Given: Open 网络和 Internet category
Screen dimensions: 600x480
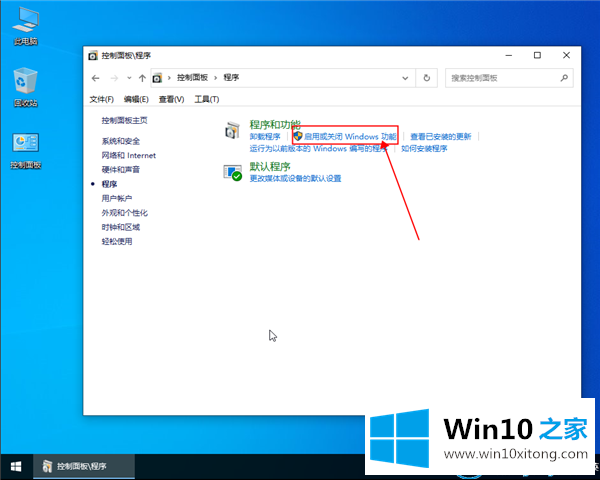Looking at the screenshot, I should pos(129,155).
